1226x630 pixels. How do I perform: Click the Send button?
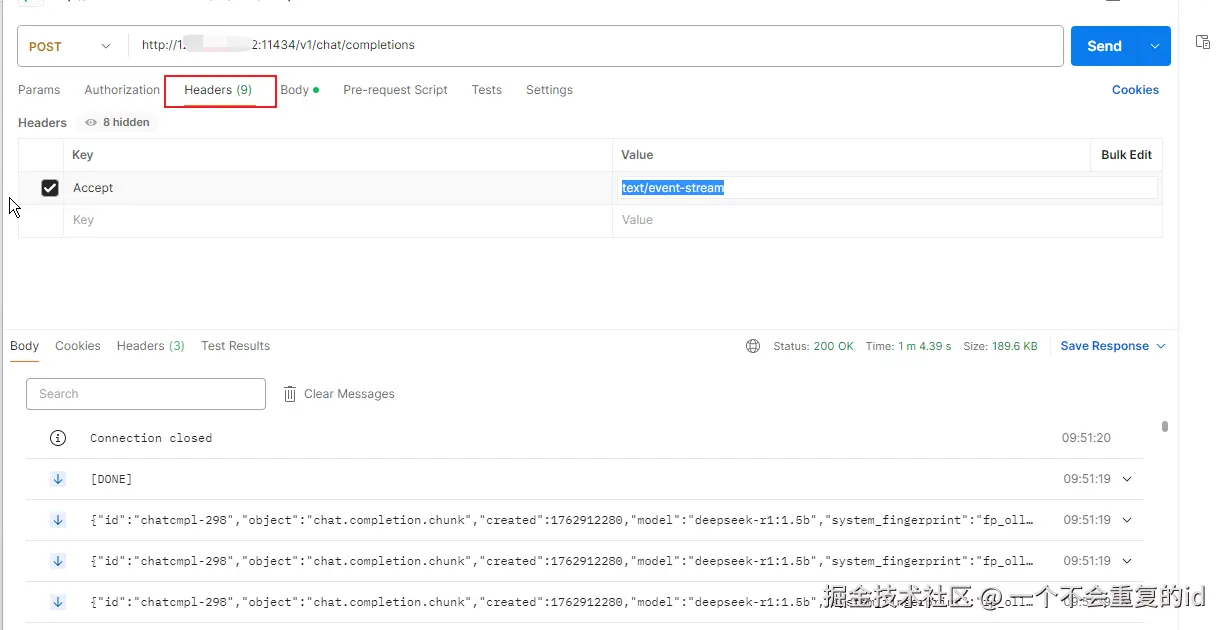1105,46
